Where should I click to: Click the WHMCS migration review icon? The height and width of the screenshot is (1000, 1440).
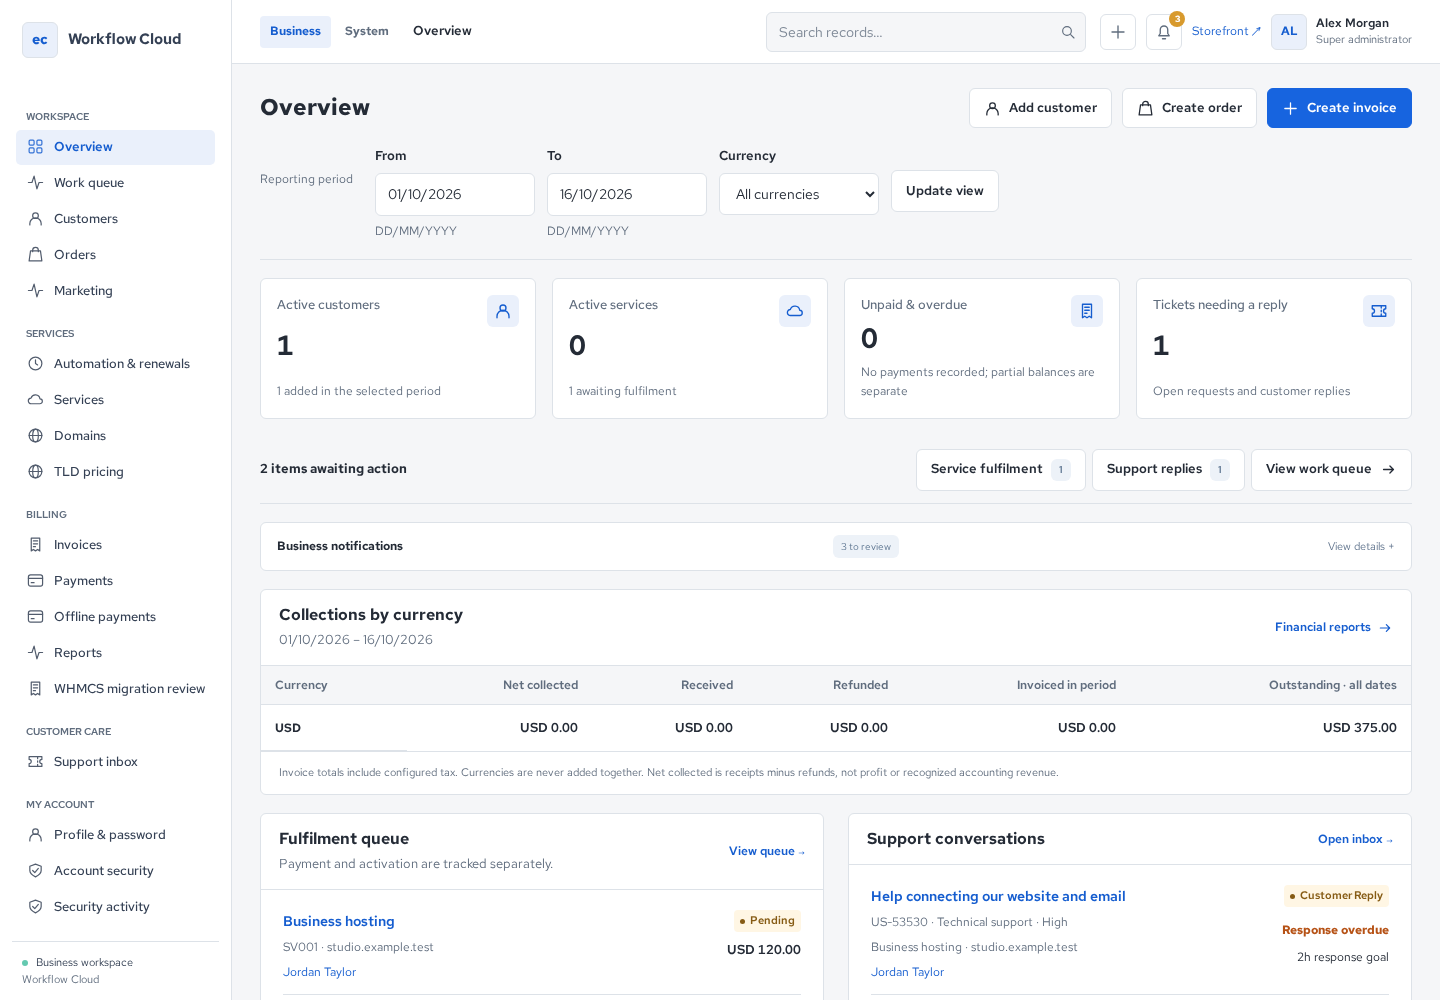(x=36, y=689)
